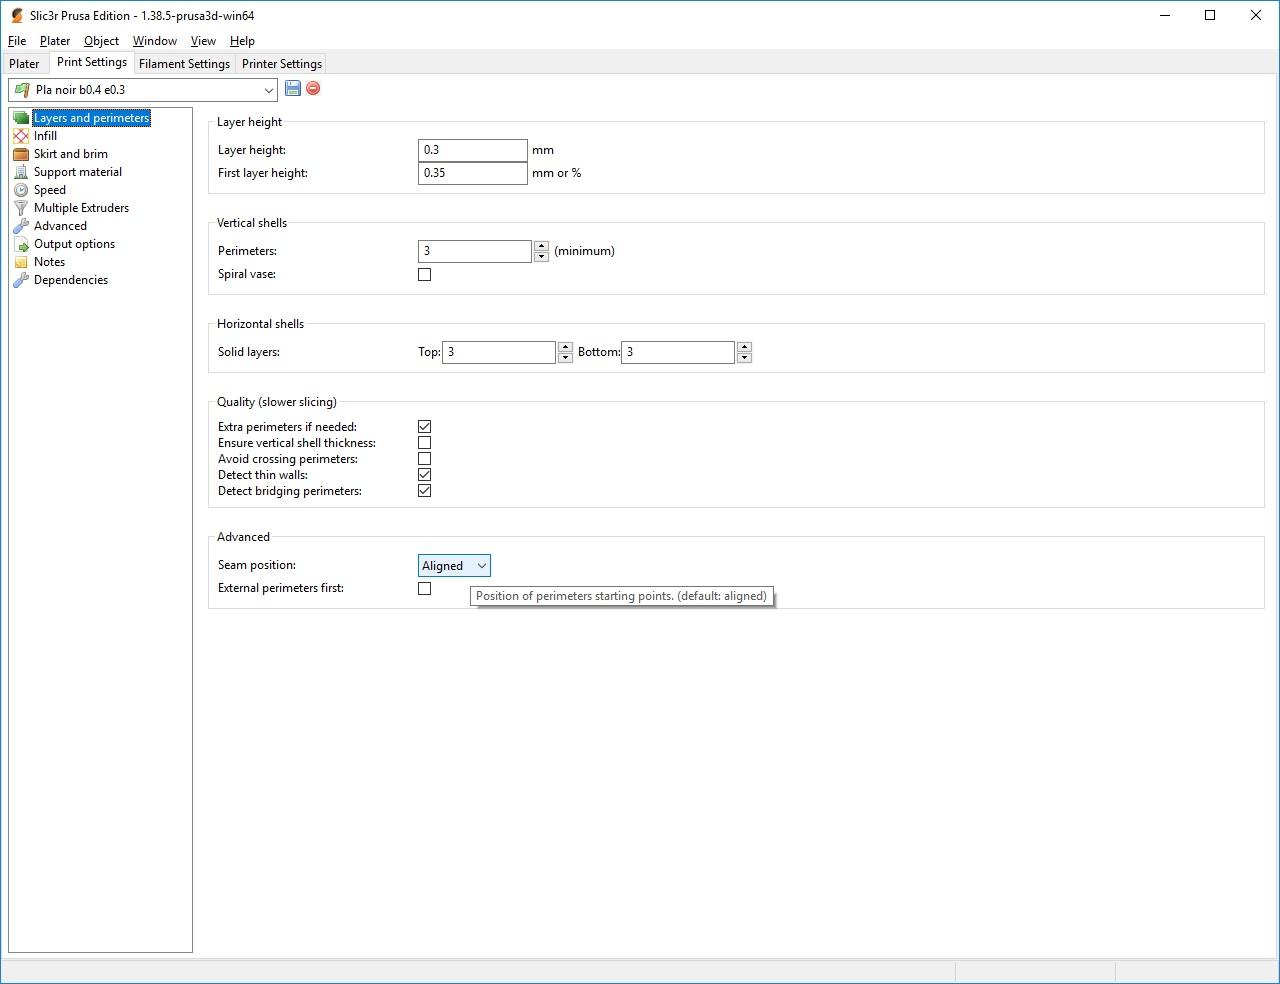This screenshot has width=1280, height=984.
Task: Click the Skirt and brim icon
Action: [x=21, y=154]
